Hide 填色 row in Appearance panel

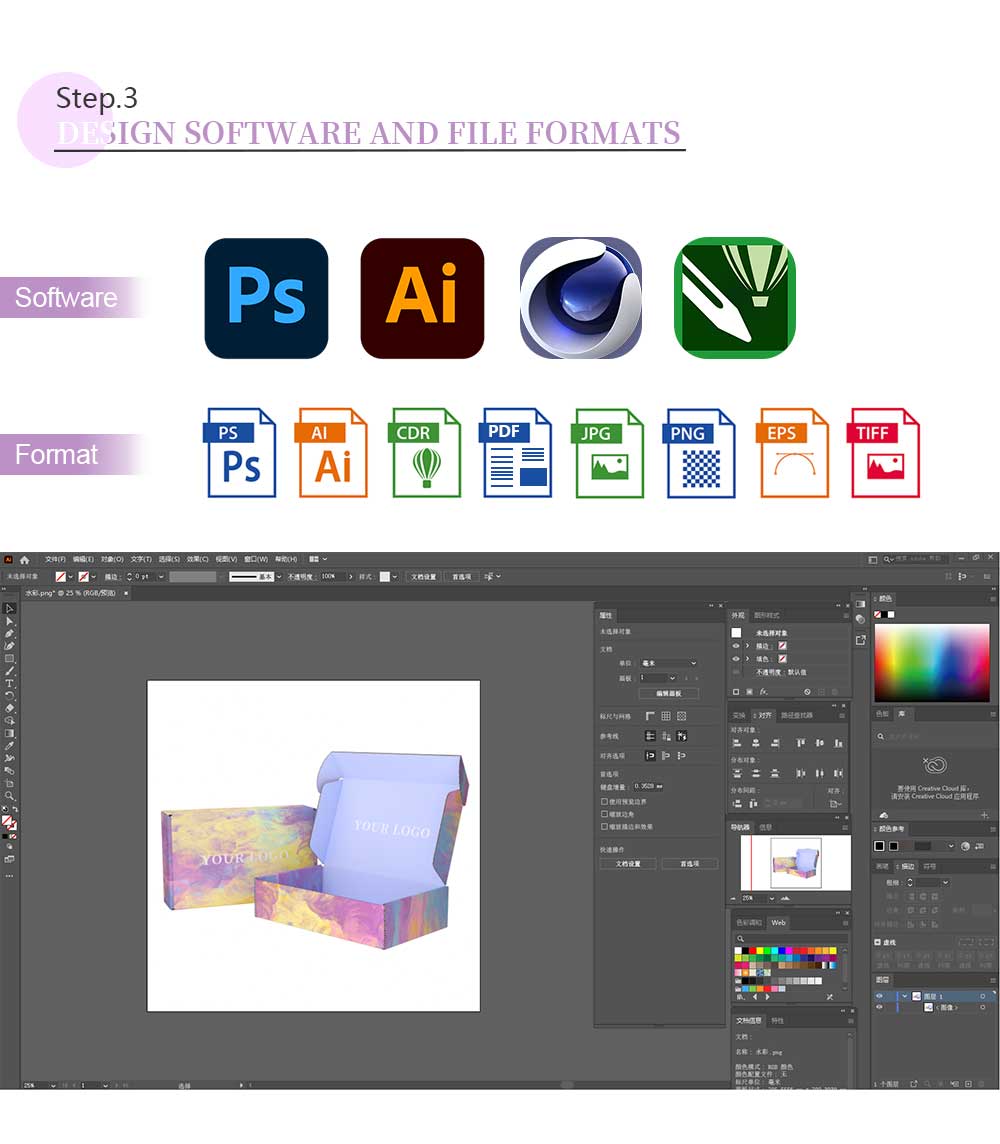coord(736,658)
